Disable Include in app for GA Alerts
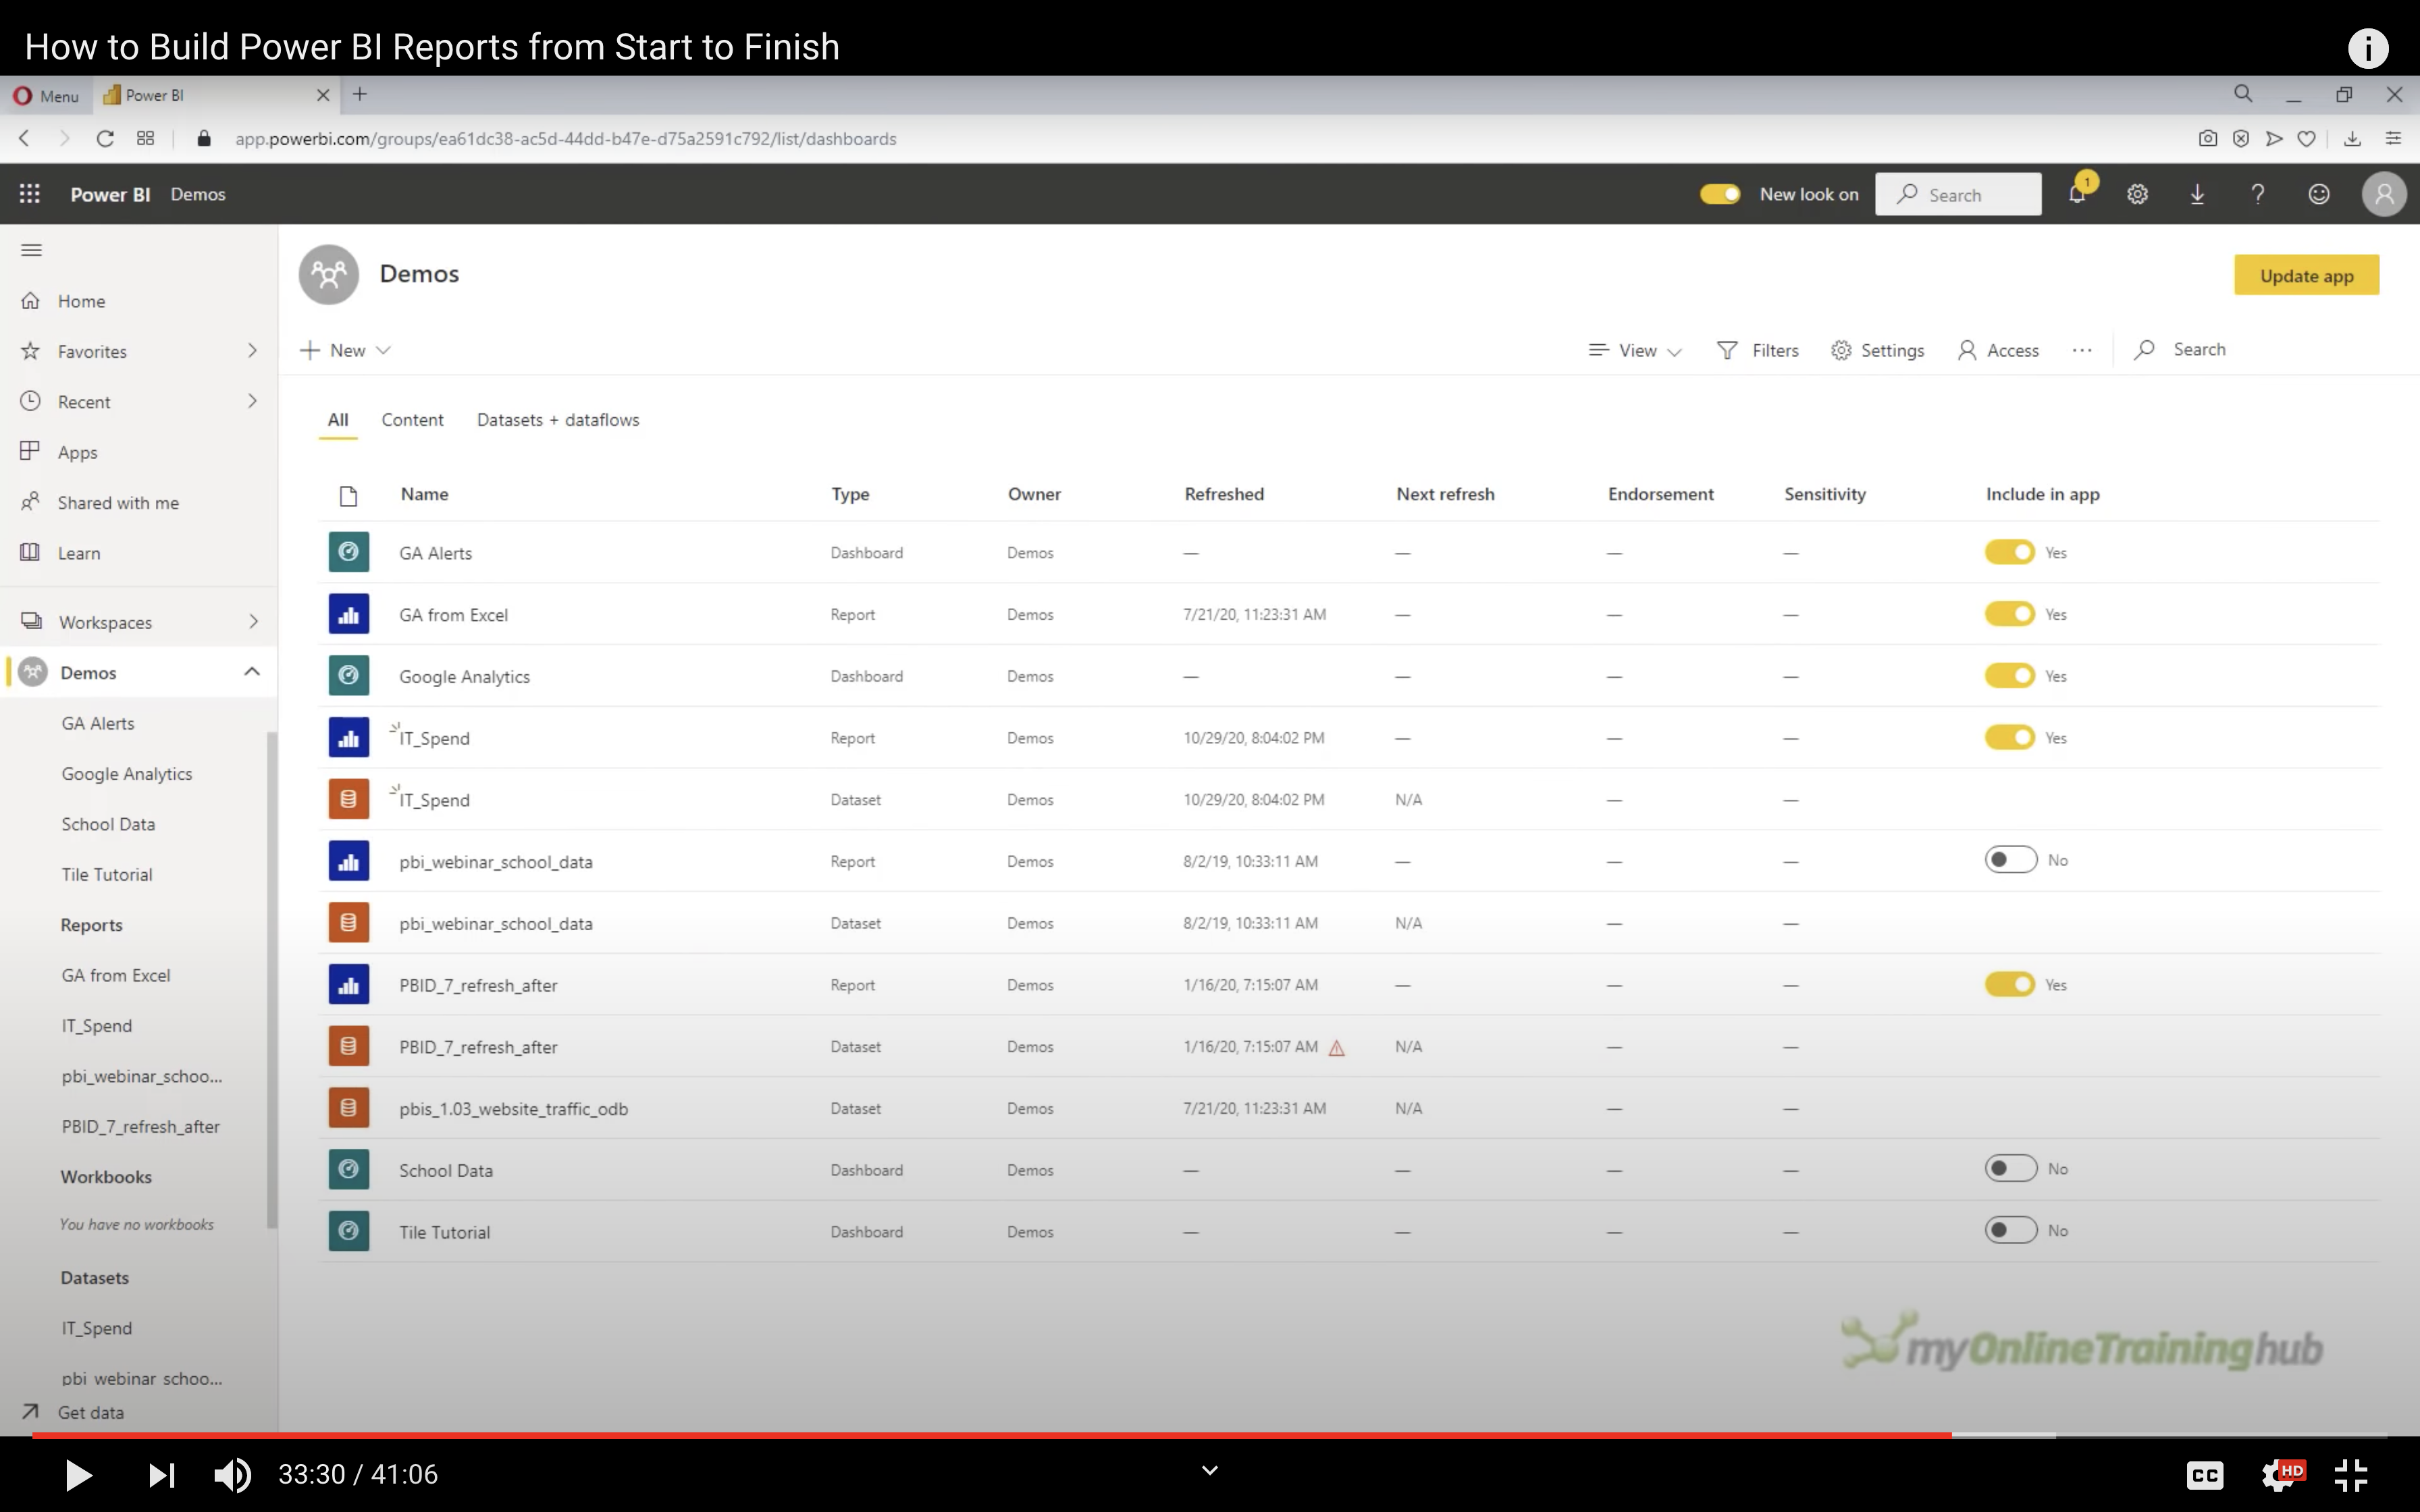 [x=2010, y=552]
